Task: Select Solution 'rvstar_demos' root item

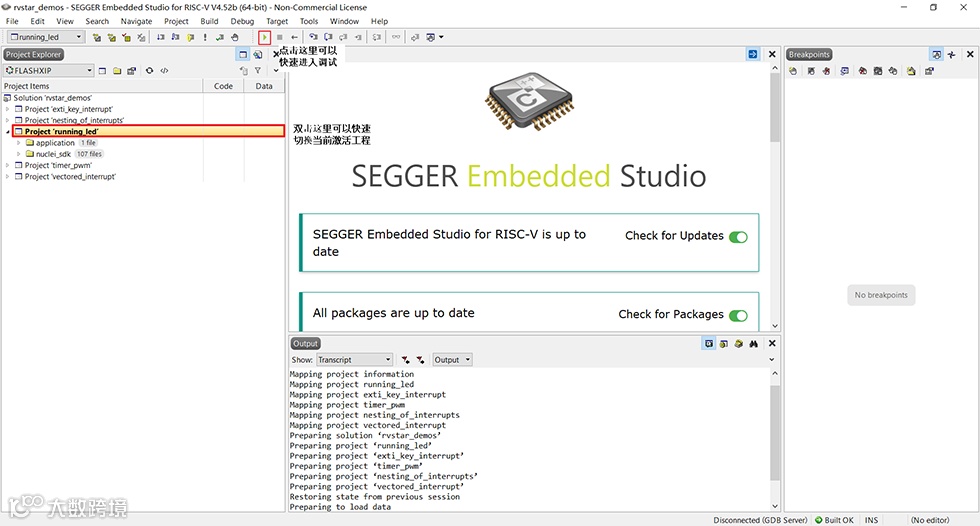Action: pyautogui.click(x=52, y=98)
